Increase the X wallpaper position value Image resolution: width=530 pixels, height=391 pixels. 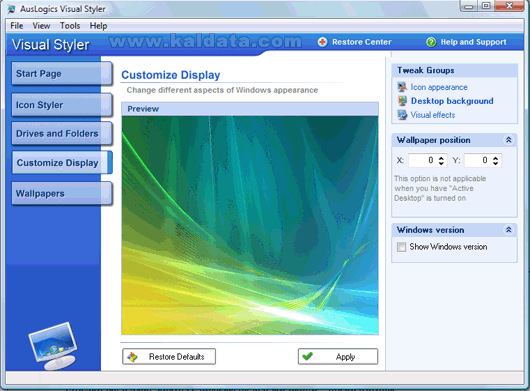tap(441, 157)
